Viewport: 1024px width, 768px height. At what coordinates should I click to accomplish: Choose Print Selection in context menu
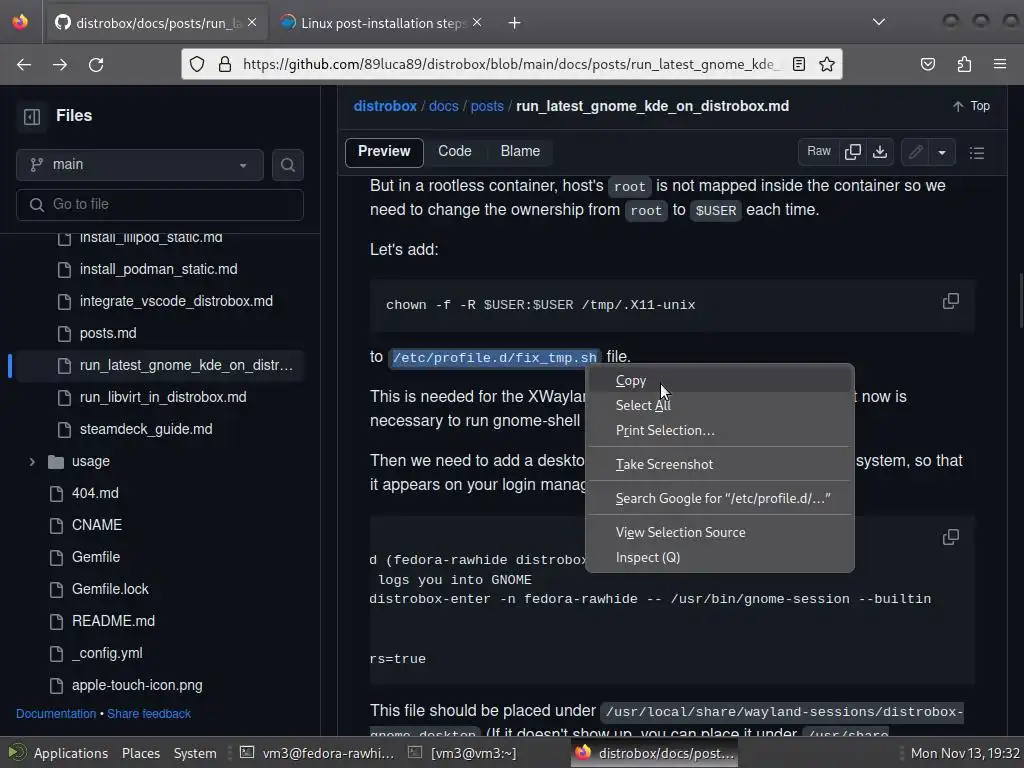tap(720, 430)
